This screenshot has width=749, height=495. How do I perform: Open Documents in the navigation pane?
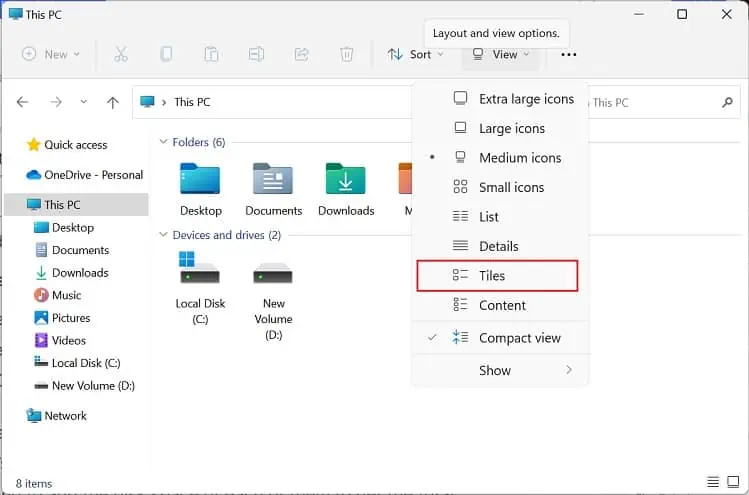pos(72,250)
